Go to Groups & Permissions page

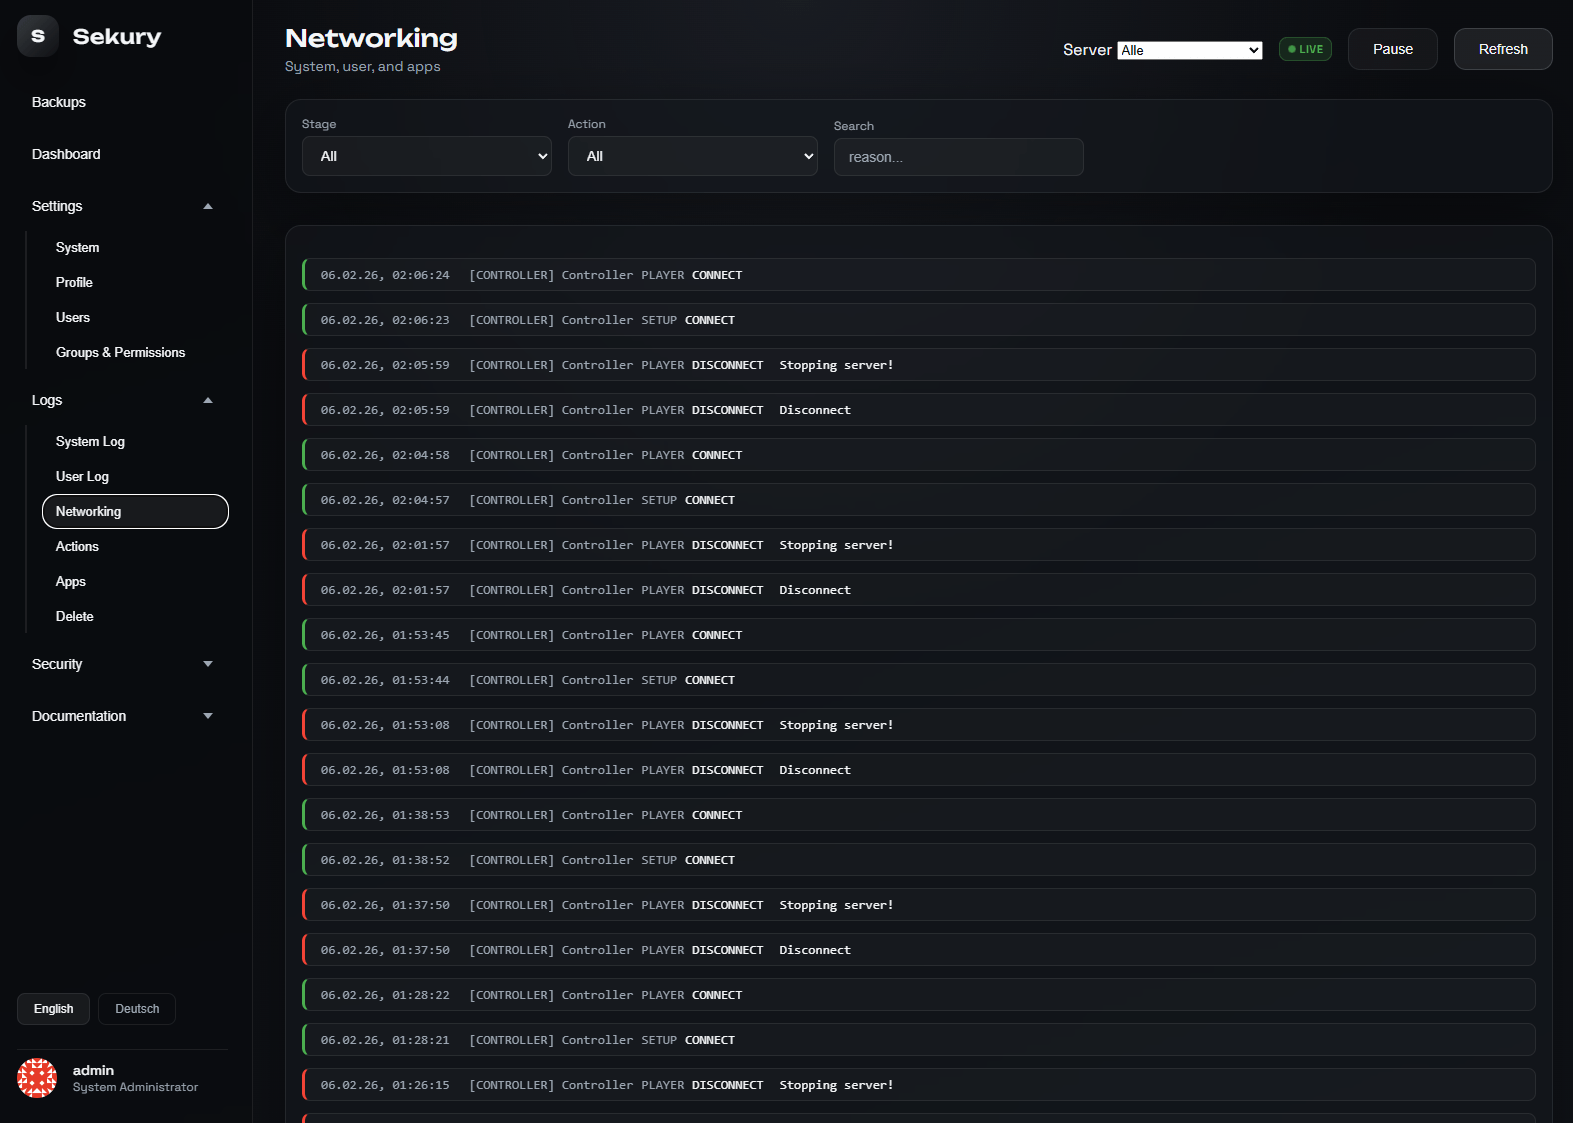[x=120, y=352]
